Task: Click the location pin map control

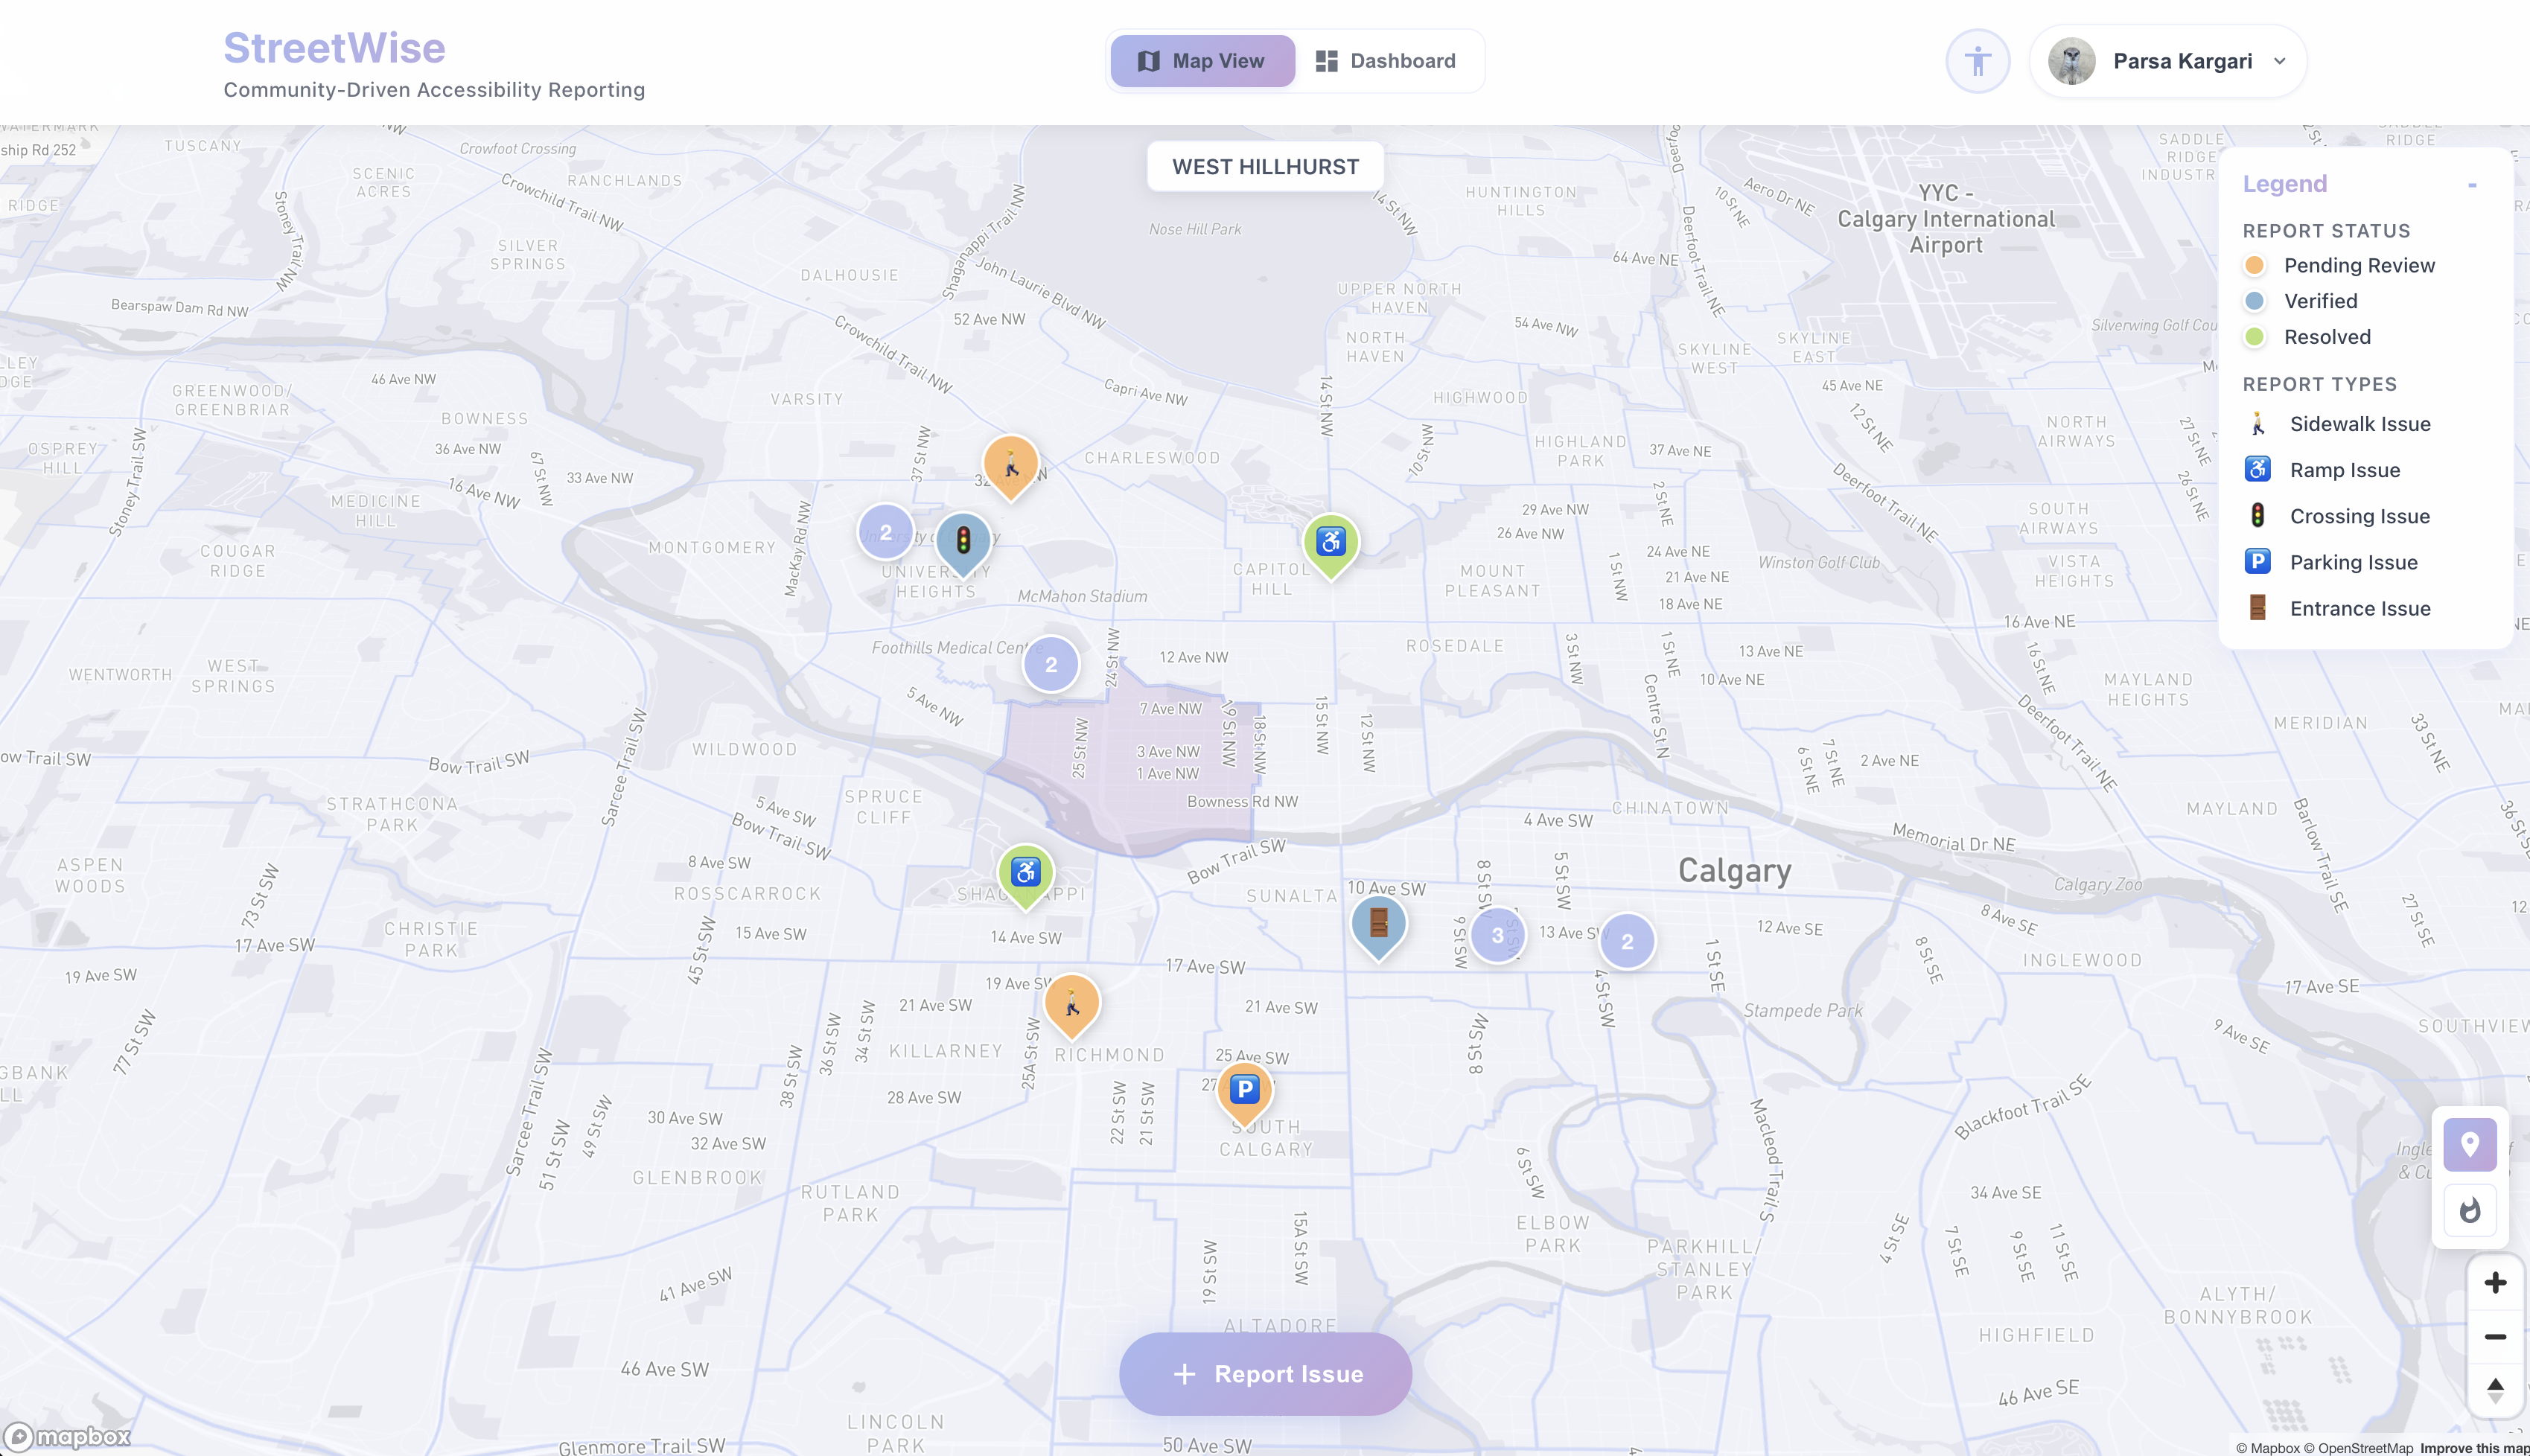Action: 2469,1144
